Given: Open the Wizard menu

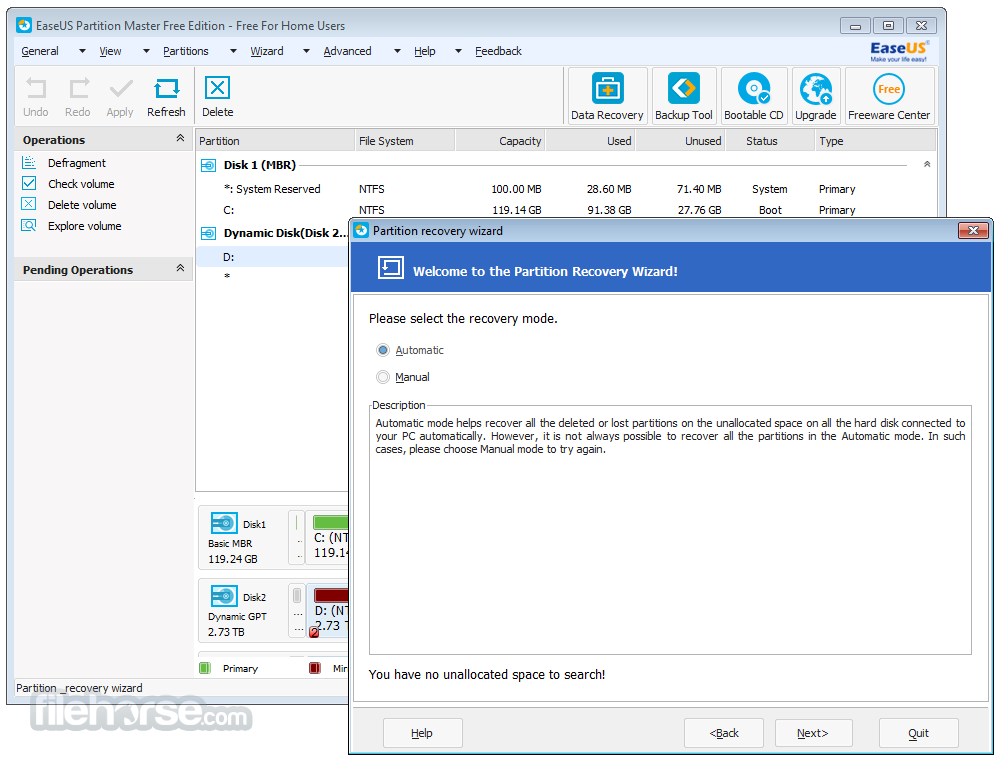Looking at the screenshot, I should [267, 51].
